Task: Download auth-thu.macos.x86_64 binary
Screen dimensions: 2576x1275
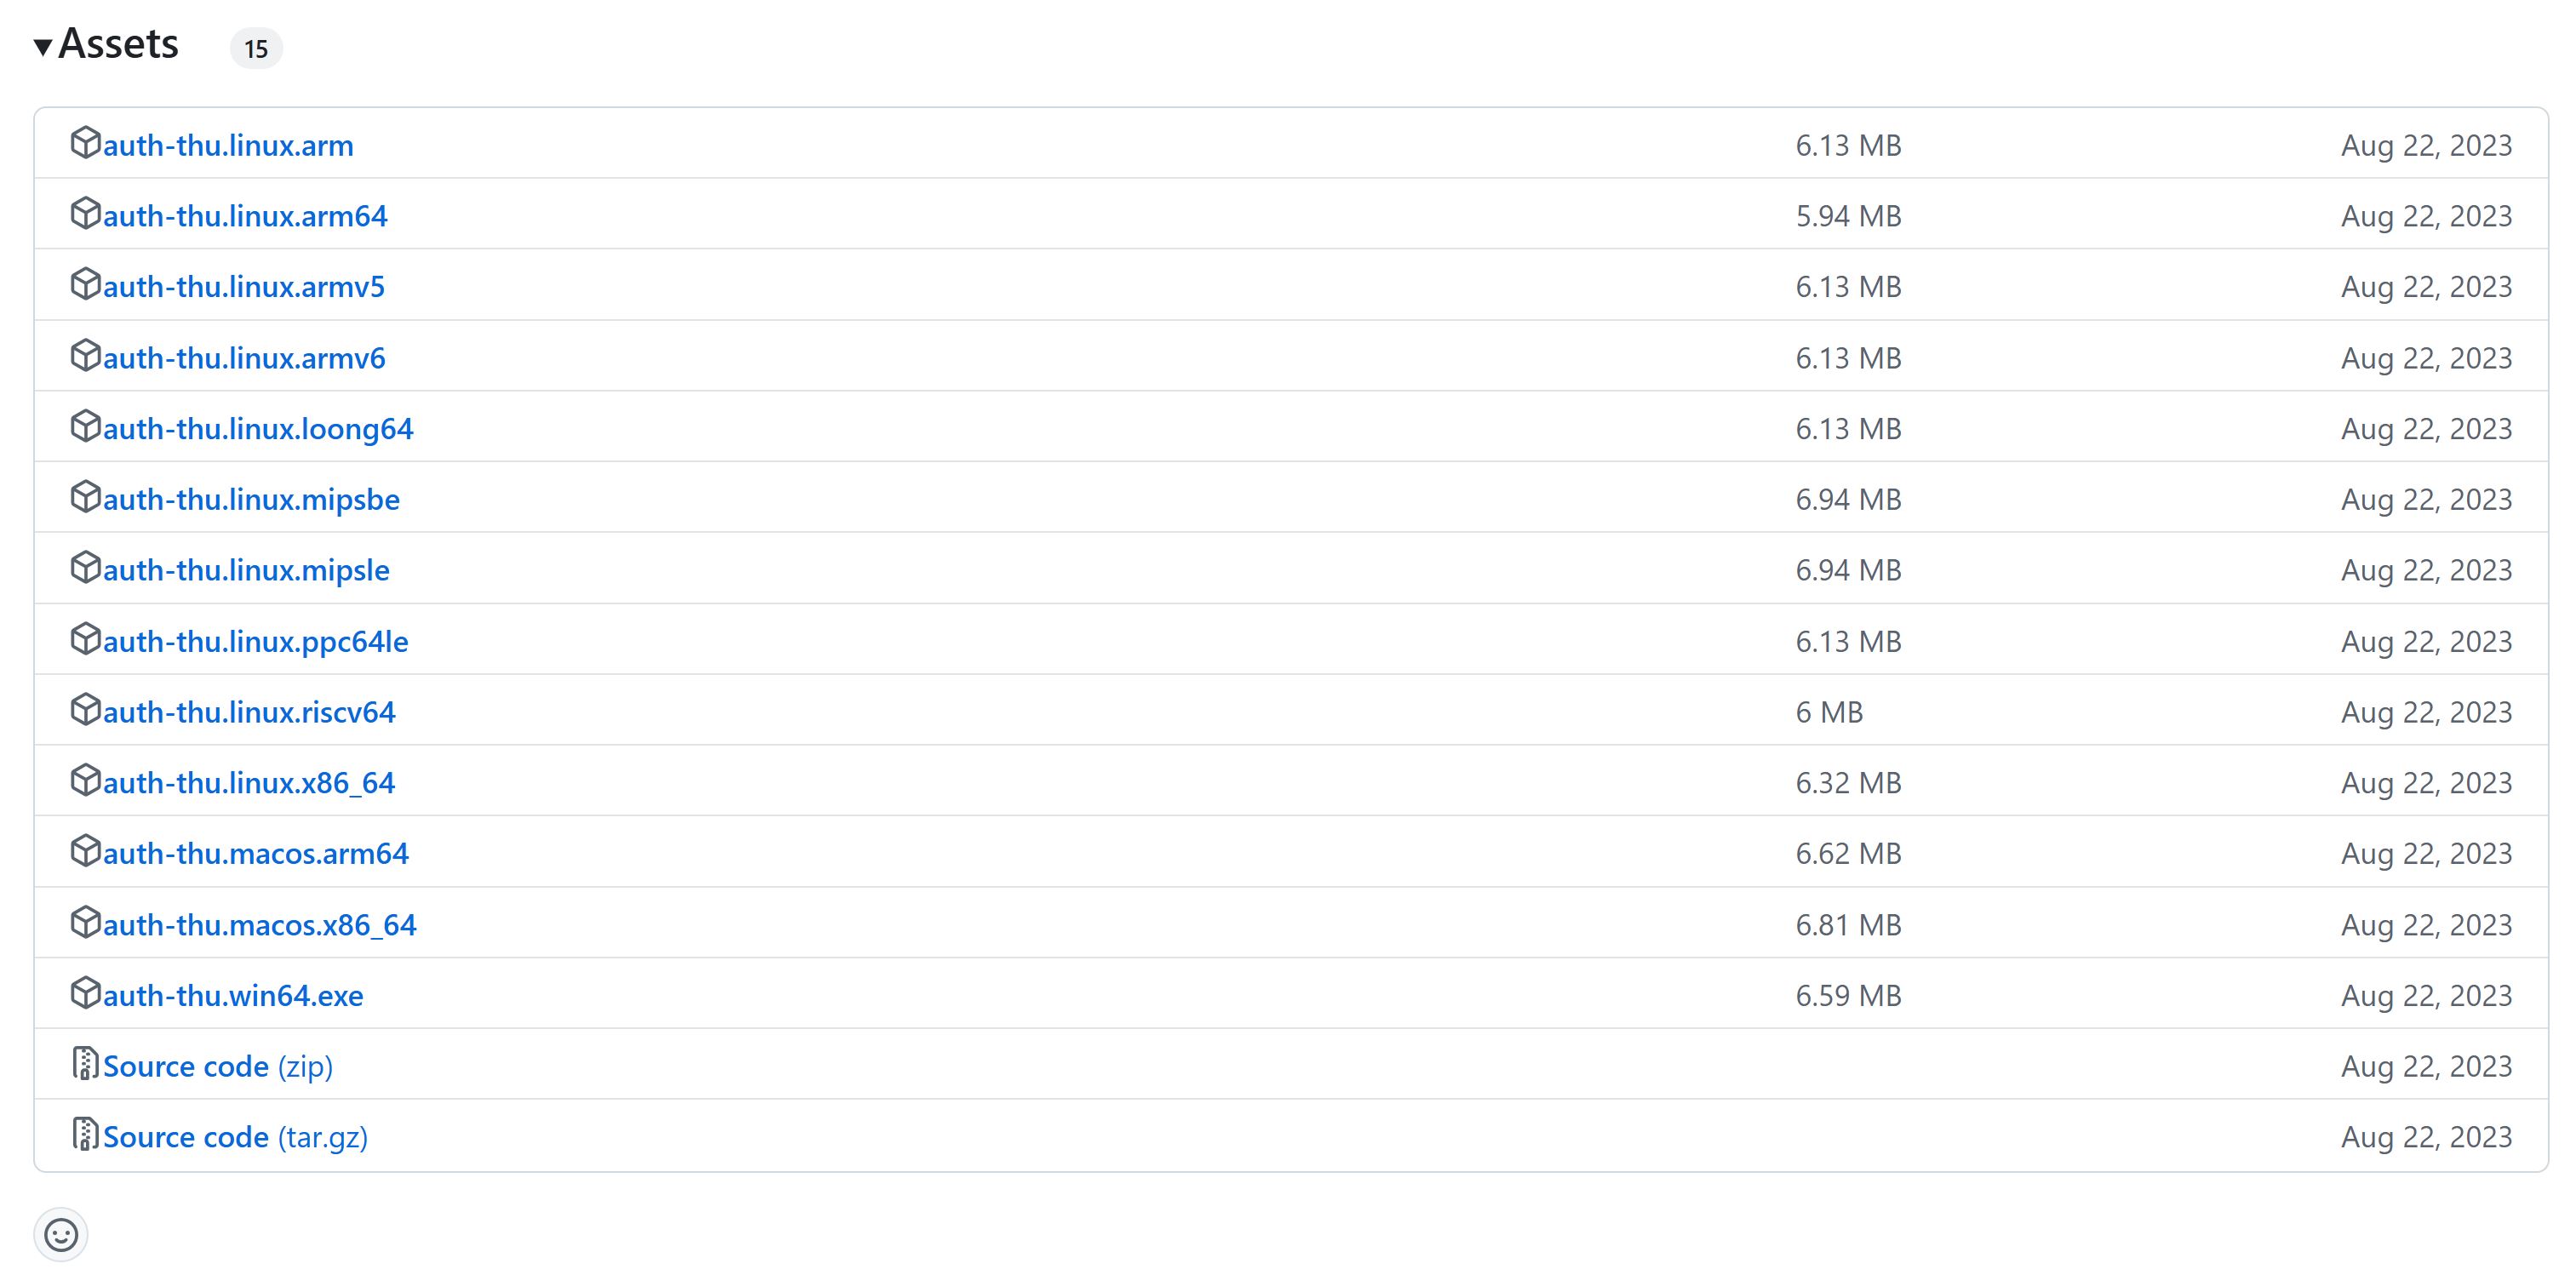Action: [x=259, y=925]
